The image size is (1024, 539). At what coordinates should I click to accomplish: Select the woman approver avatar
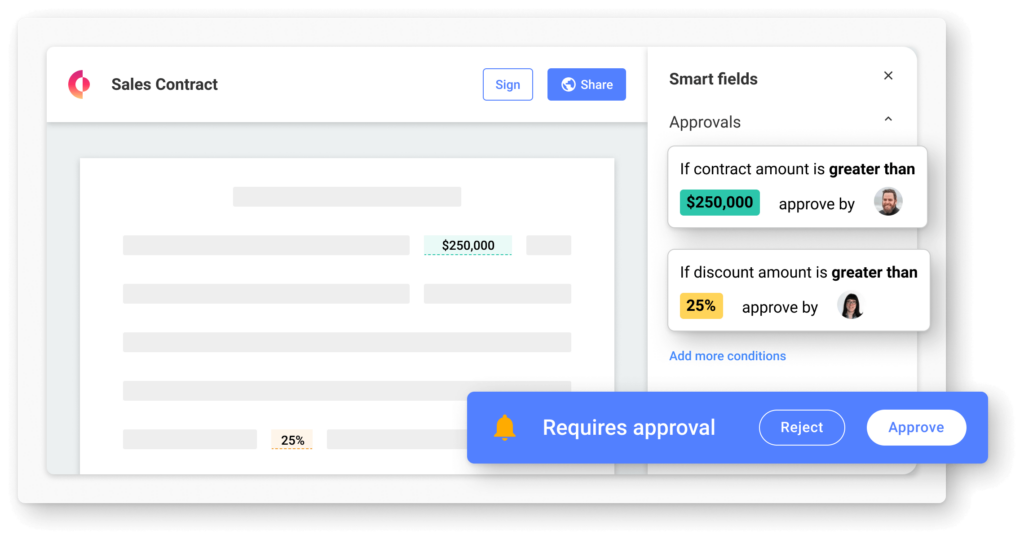(x=851, y=305)
